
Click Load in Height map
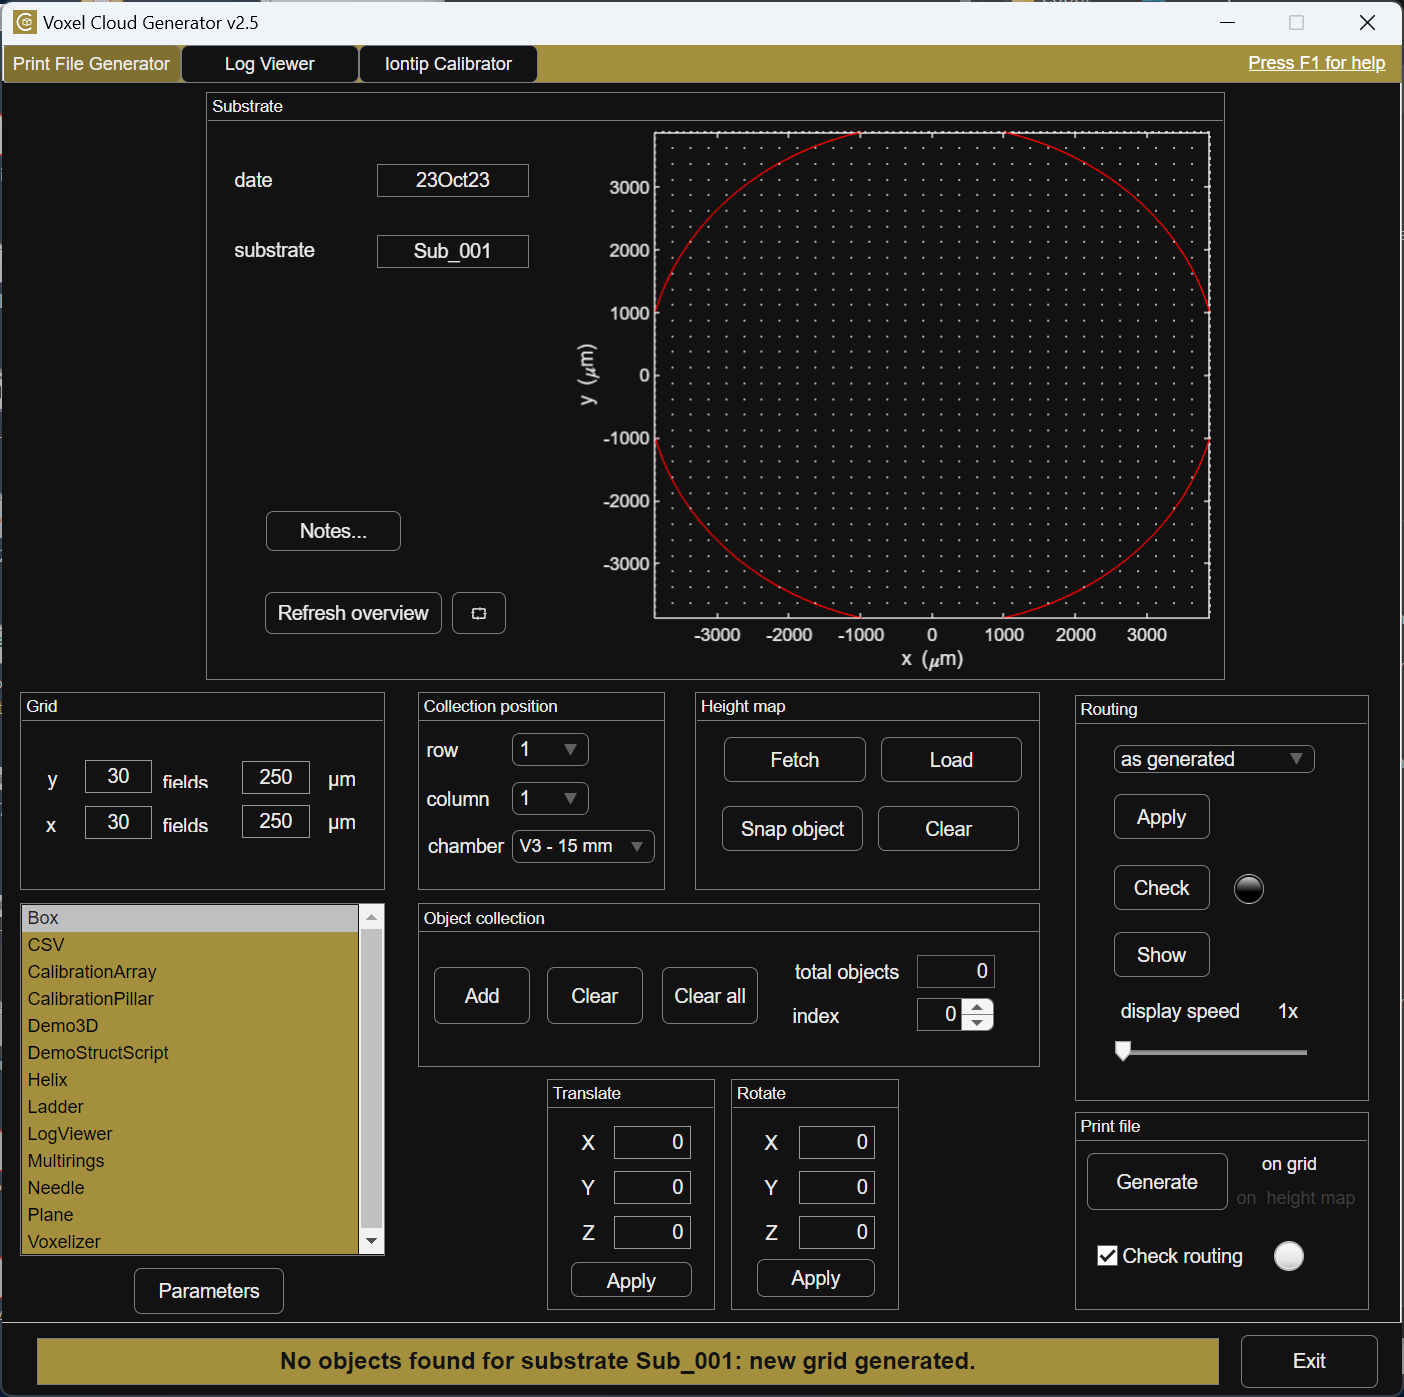coord(951,760)
